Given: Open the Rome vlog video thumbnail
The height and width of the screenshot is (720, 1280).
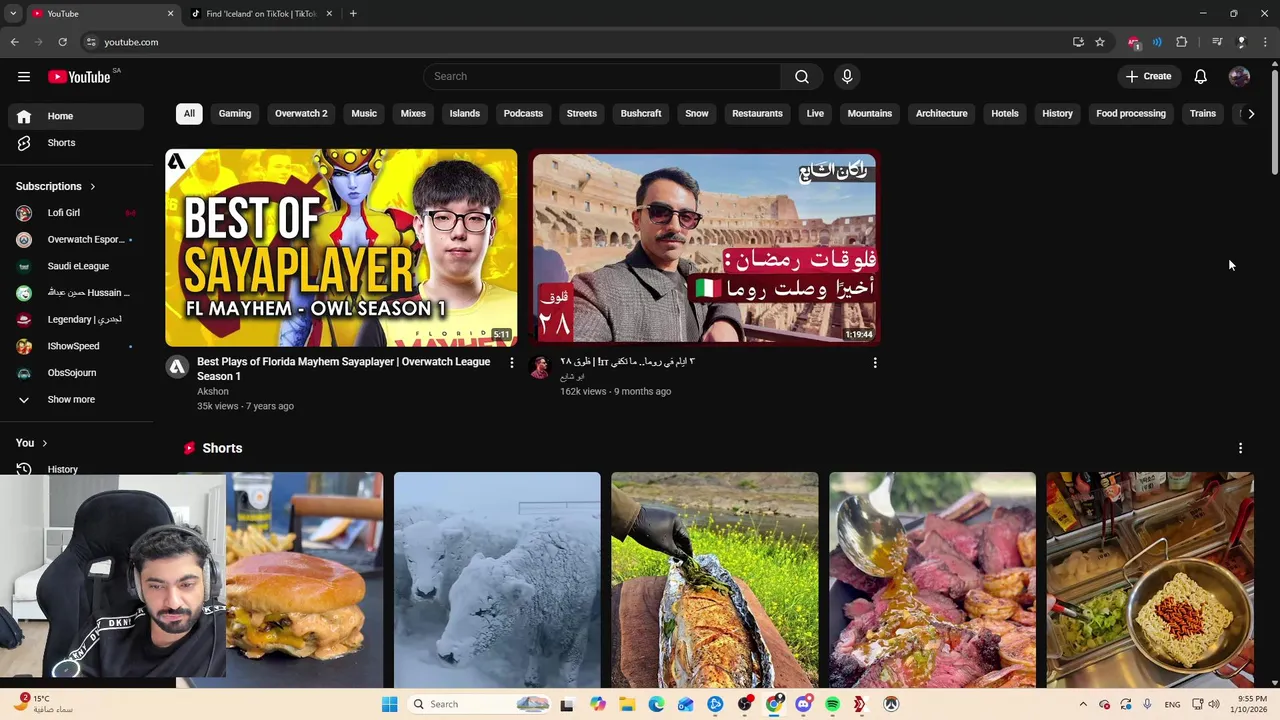Looking at the screenshot, I should pyautogui.click(x=704, y=247).
